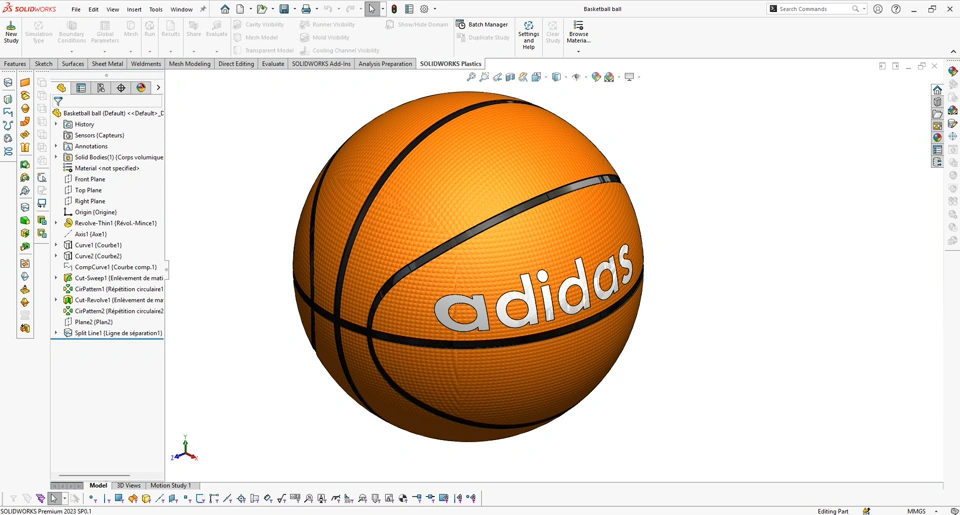
Task: Open Design Library in task pane
Action: pos(937,102)
